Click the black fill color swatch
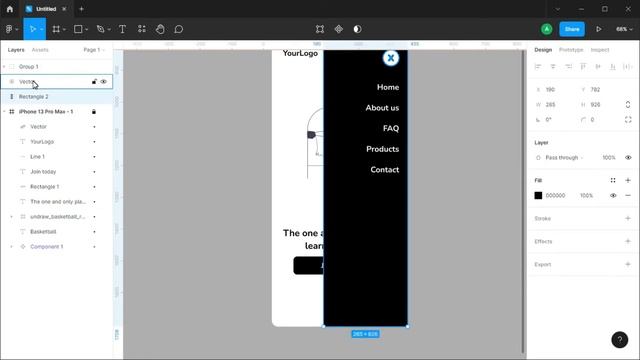Image resolution: width=640 pixels, height=360 pixels. click(x=538, y=196)
